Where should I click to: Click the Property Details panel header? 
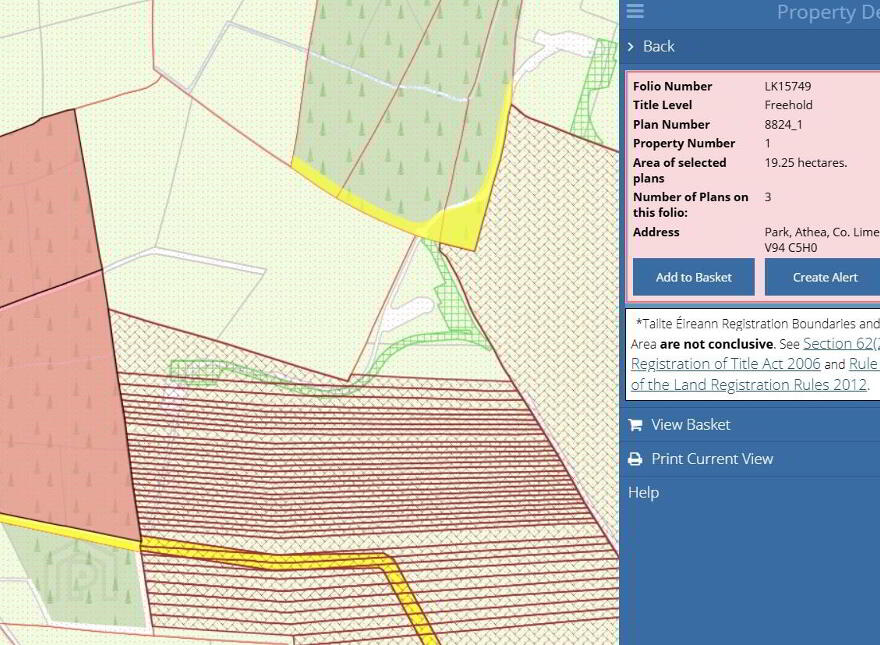click(828, 12)
